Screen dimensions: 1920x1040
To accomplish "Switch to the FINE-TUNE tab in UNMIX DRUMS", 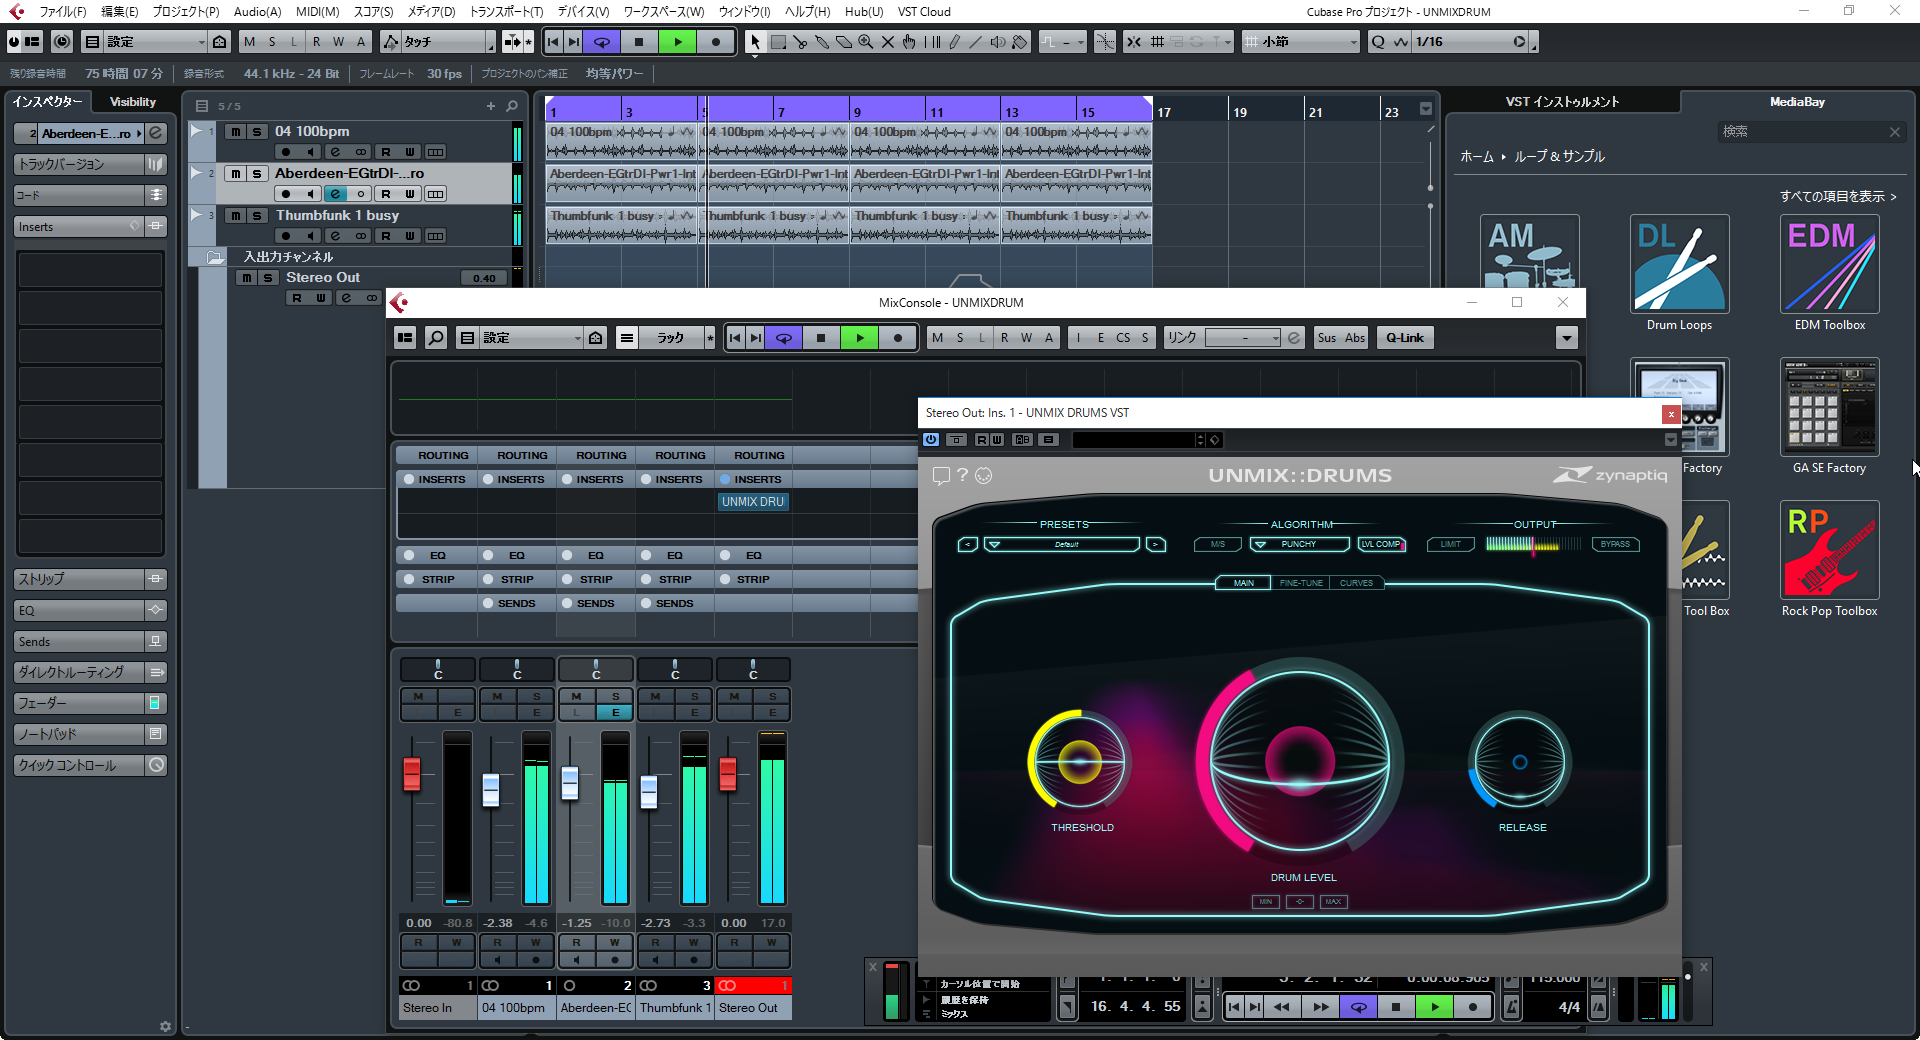I will 1301,583.
